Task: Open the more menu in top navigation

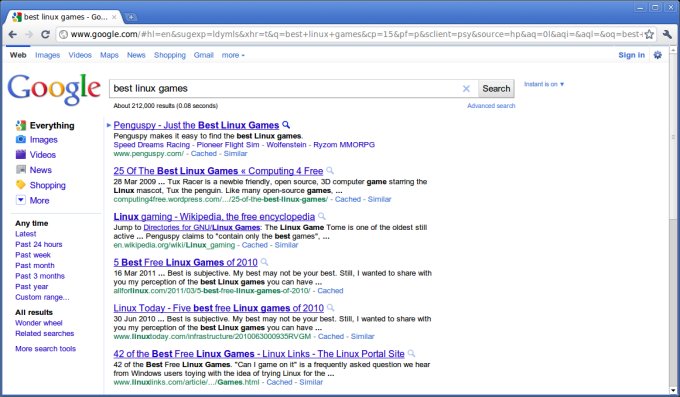Action: pos(233,55)
